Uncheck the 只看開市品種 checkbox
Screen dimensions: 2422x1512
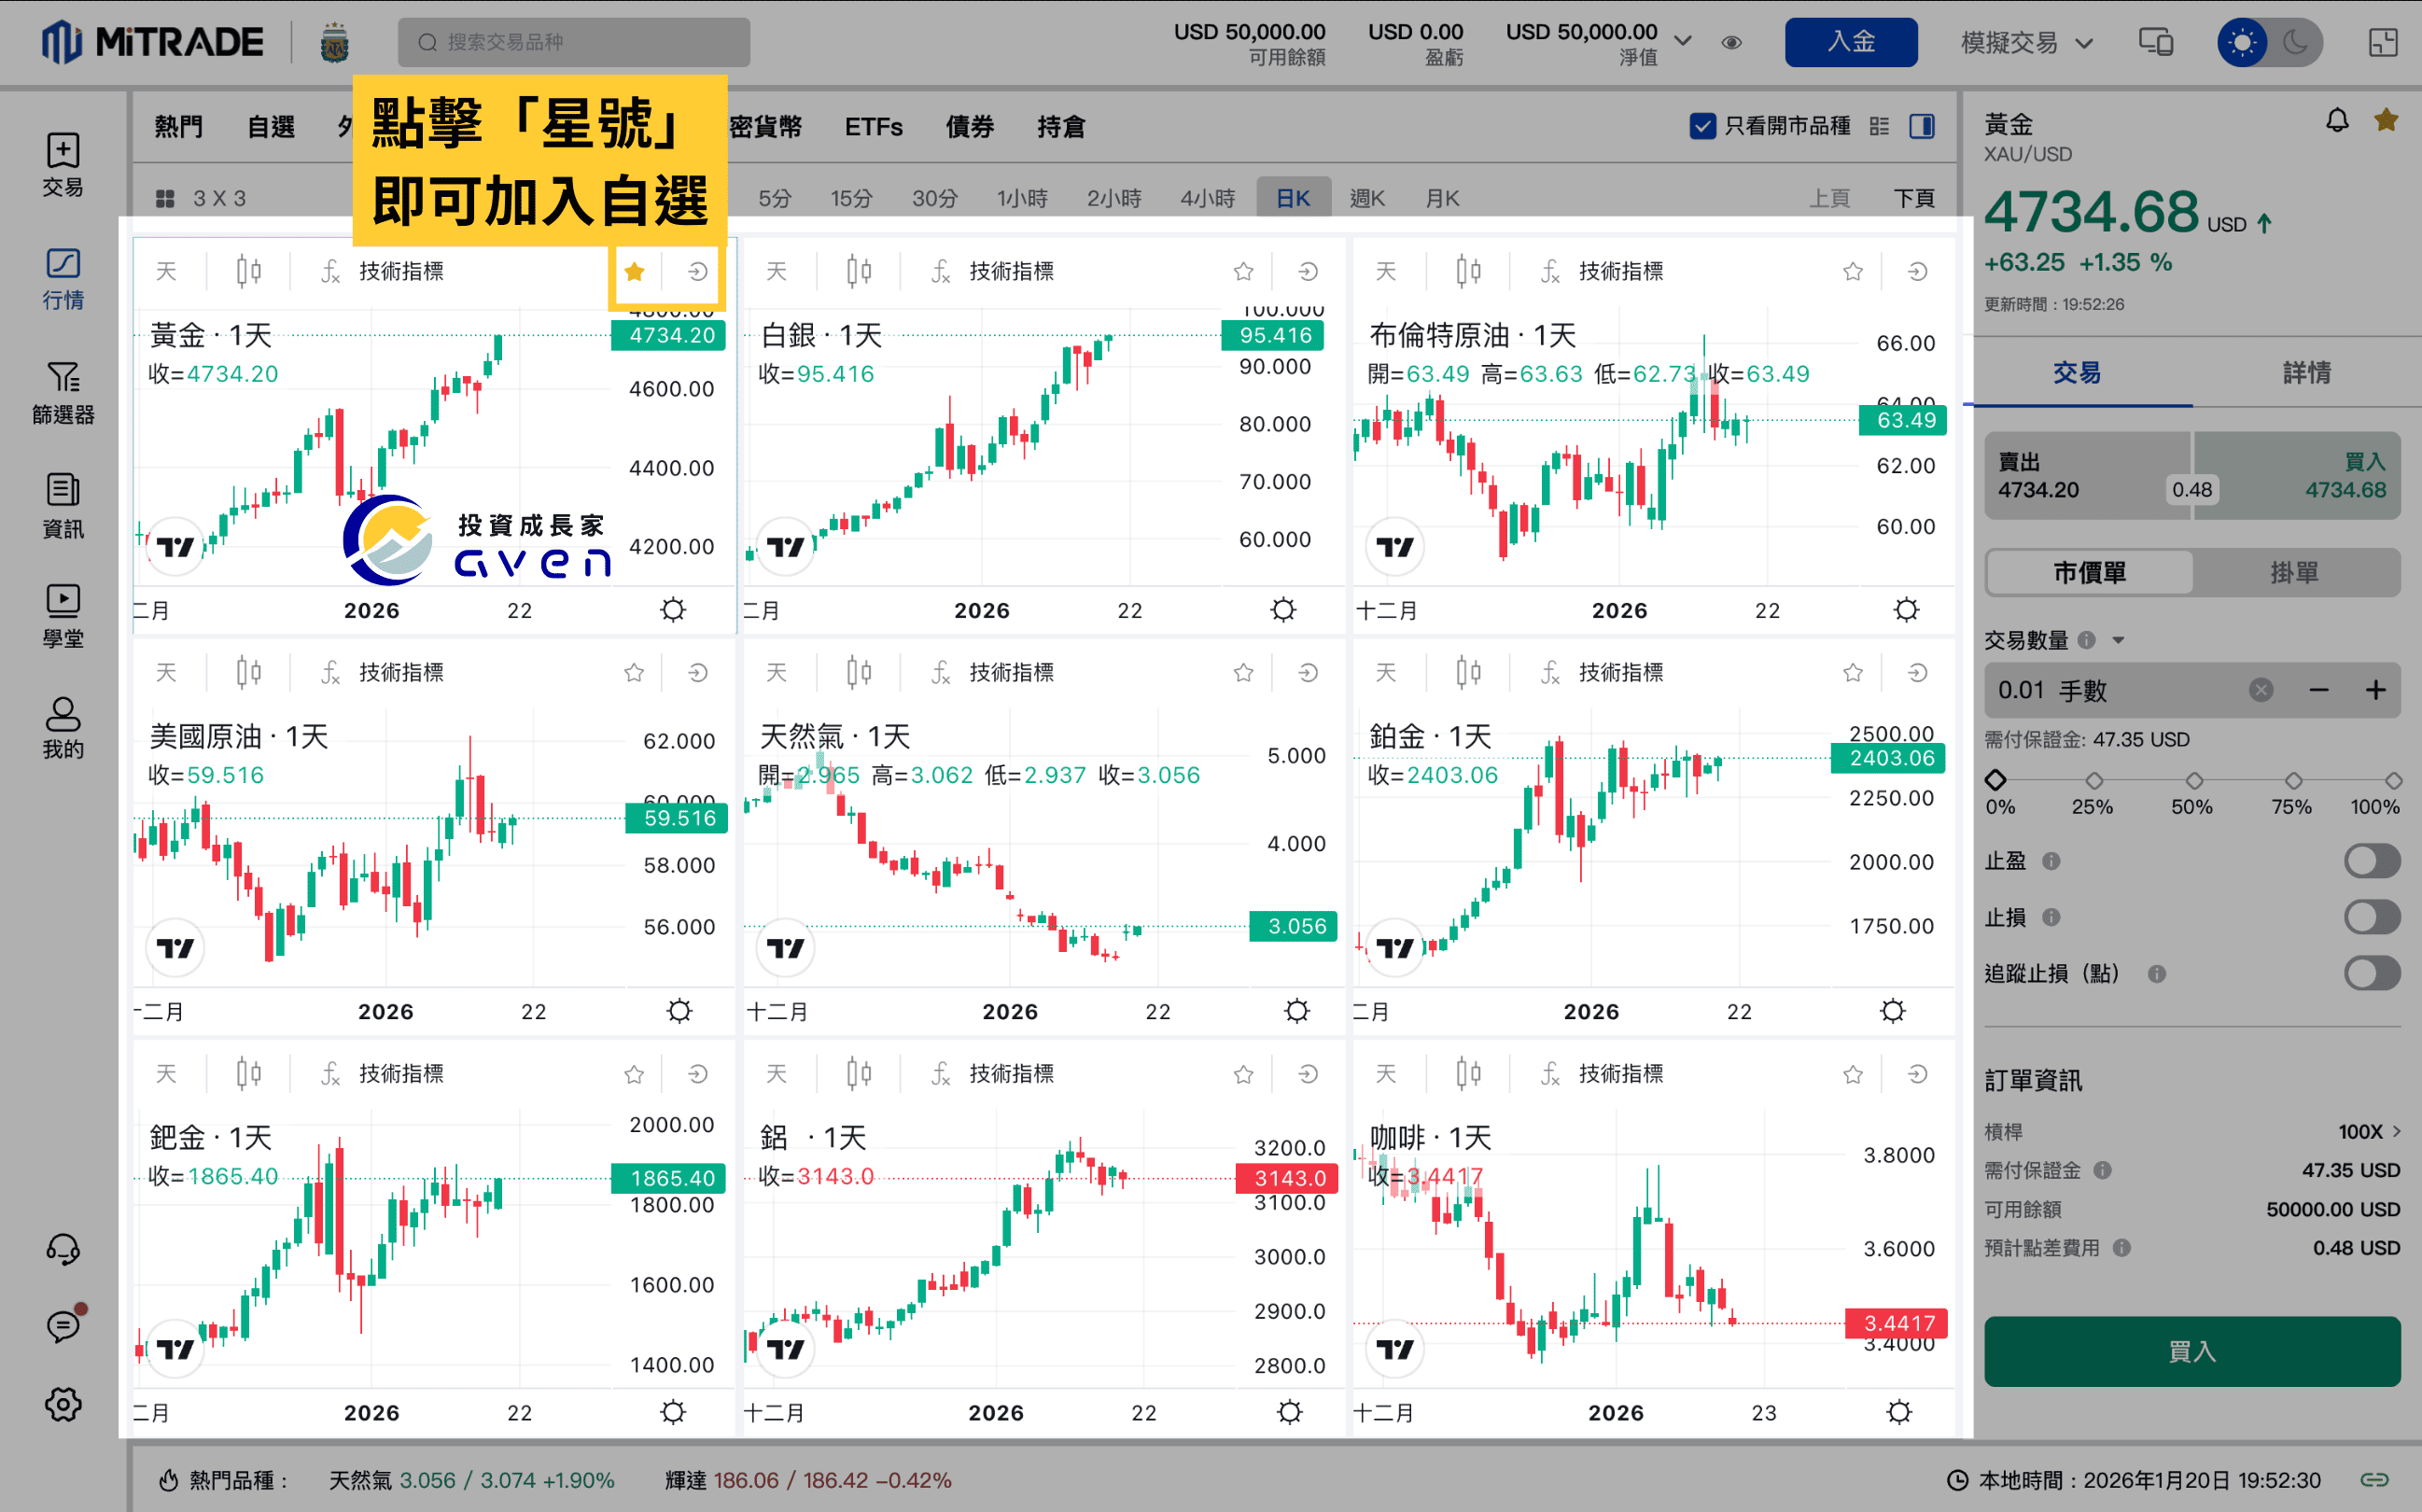point(1703,126)
